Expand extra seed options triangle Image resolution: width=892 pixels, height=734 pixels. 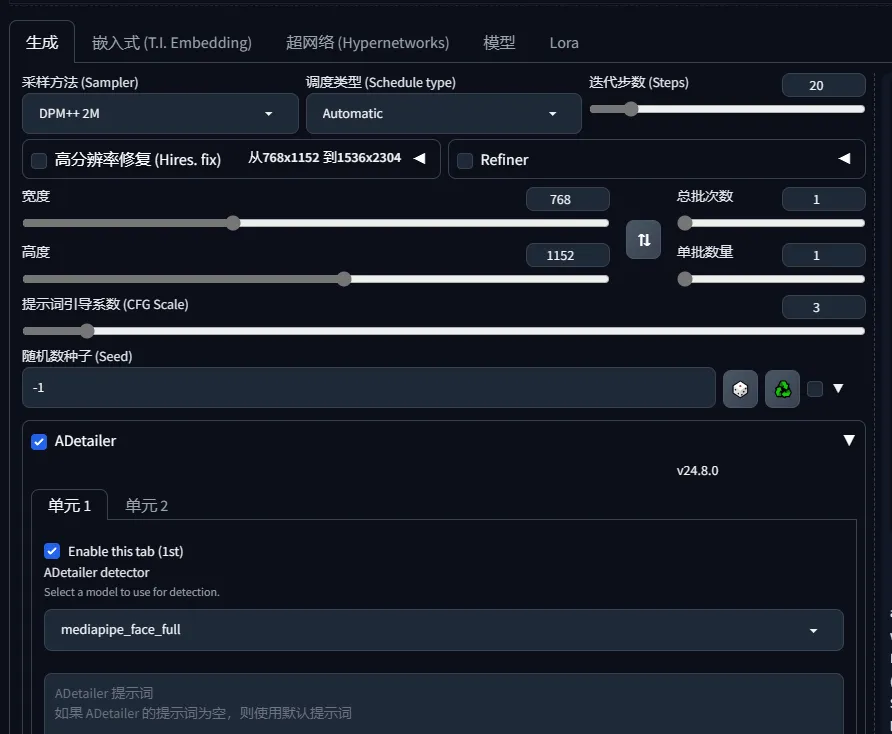[838, 389]
